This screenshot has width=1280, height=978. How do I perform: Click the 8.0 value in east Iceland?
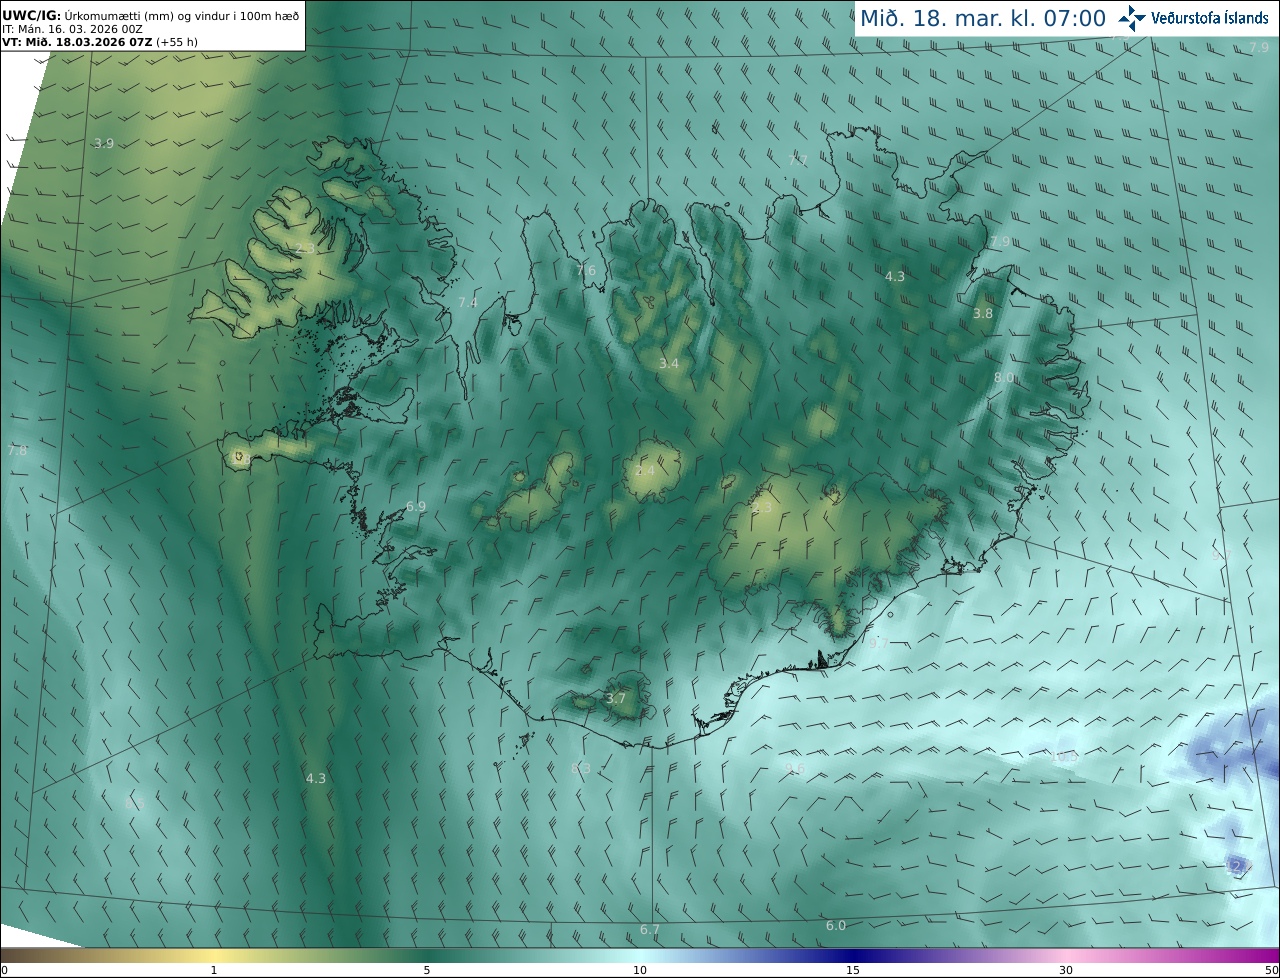pos(1004,378)
